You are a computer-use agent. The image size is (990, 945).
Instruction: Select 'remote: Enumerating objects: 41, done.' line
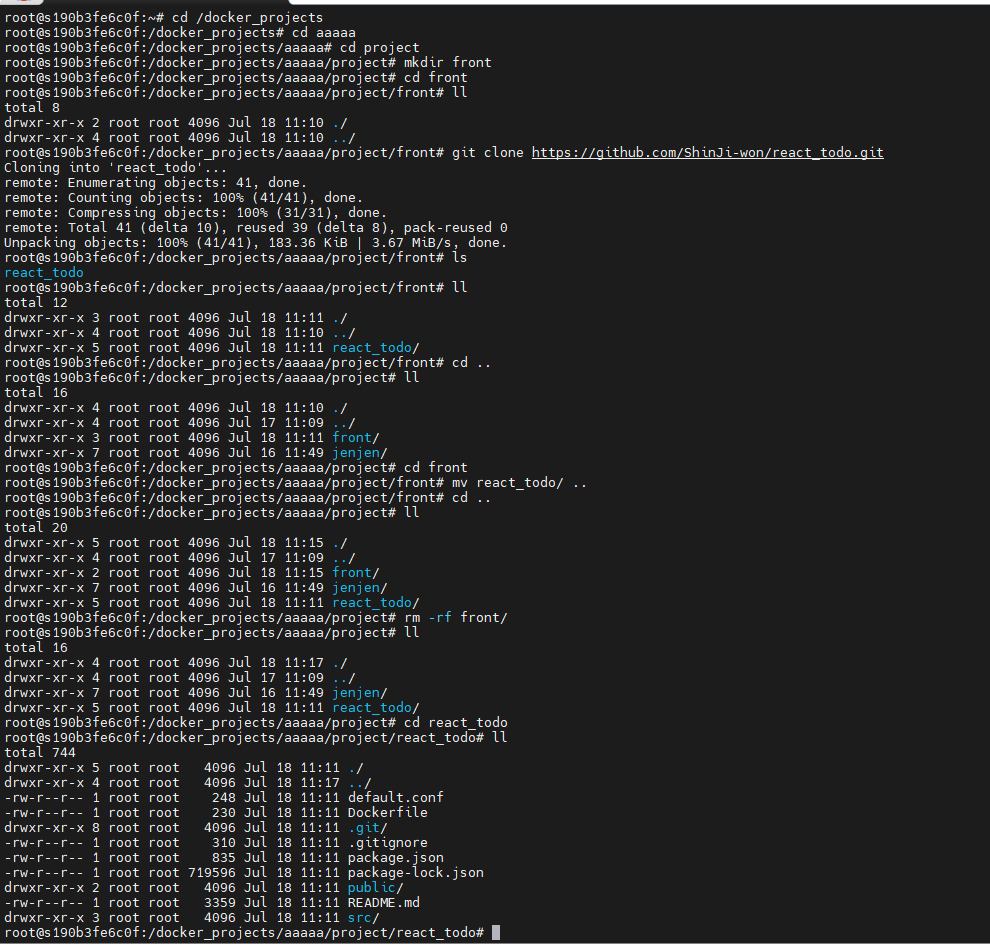click(155, 183)
